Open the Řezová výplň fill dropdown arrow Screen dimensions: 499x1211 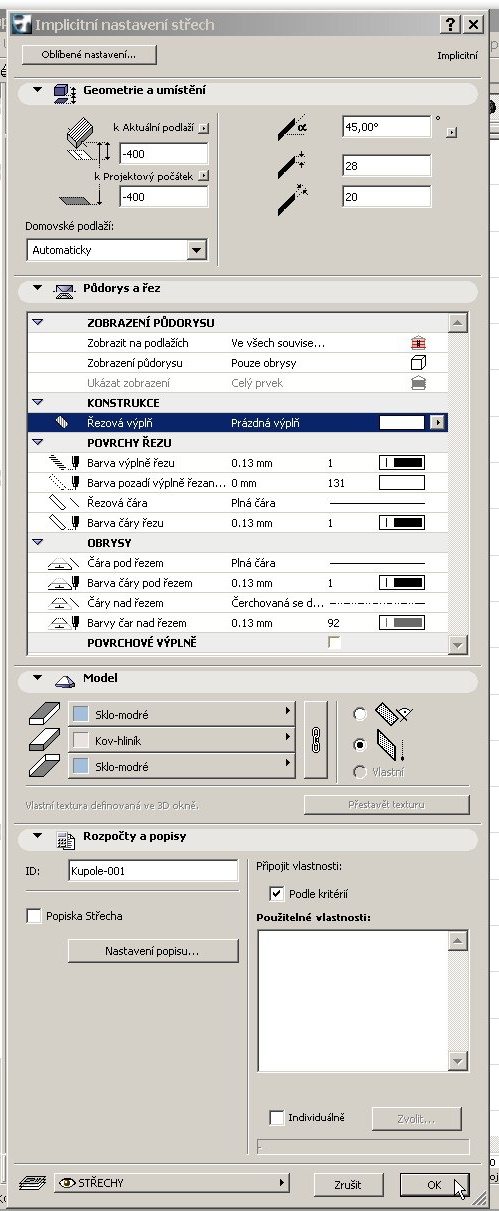437,423
